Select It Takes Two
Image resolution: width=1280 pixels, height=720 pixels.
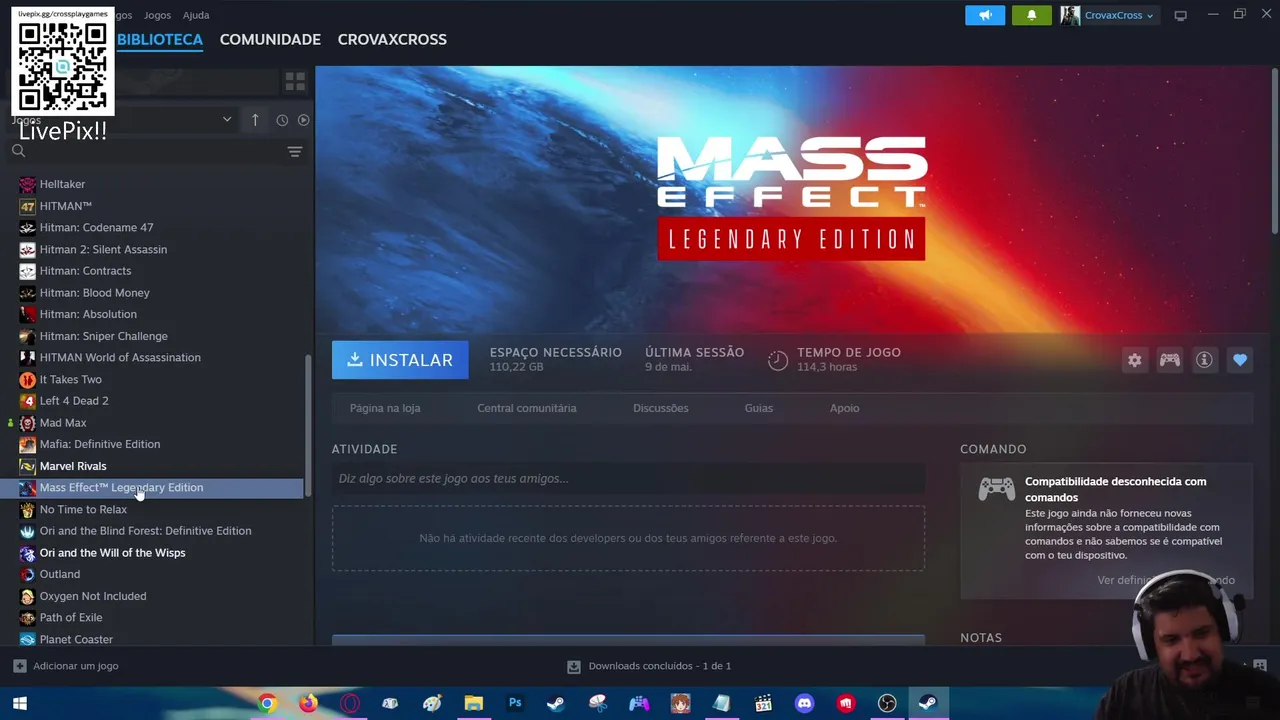pyautogui.click(x=70, y=379)
